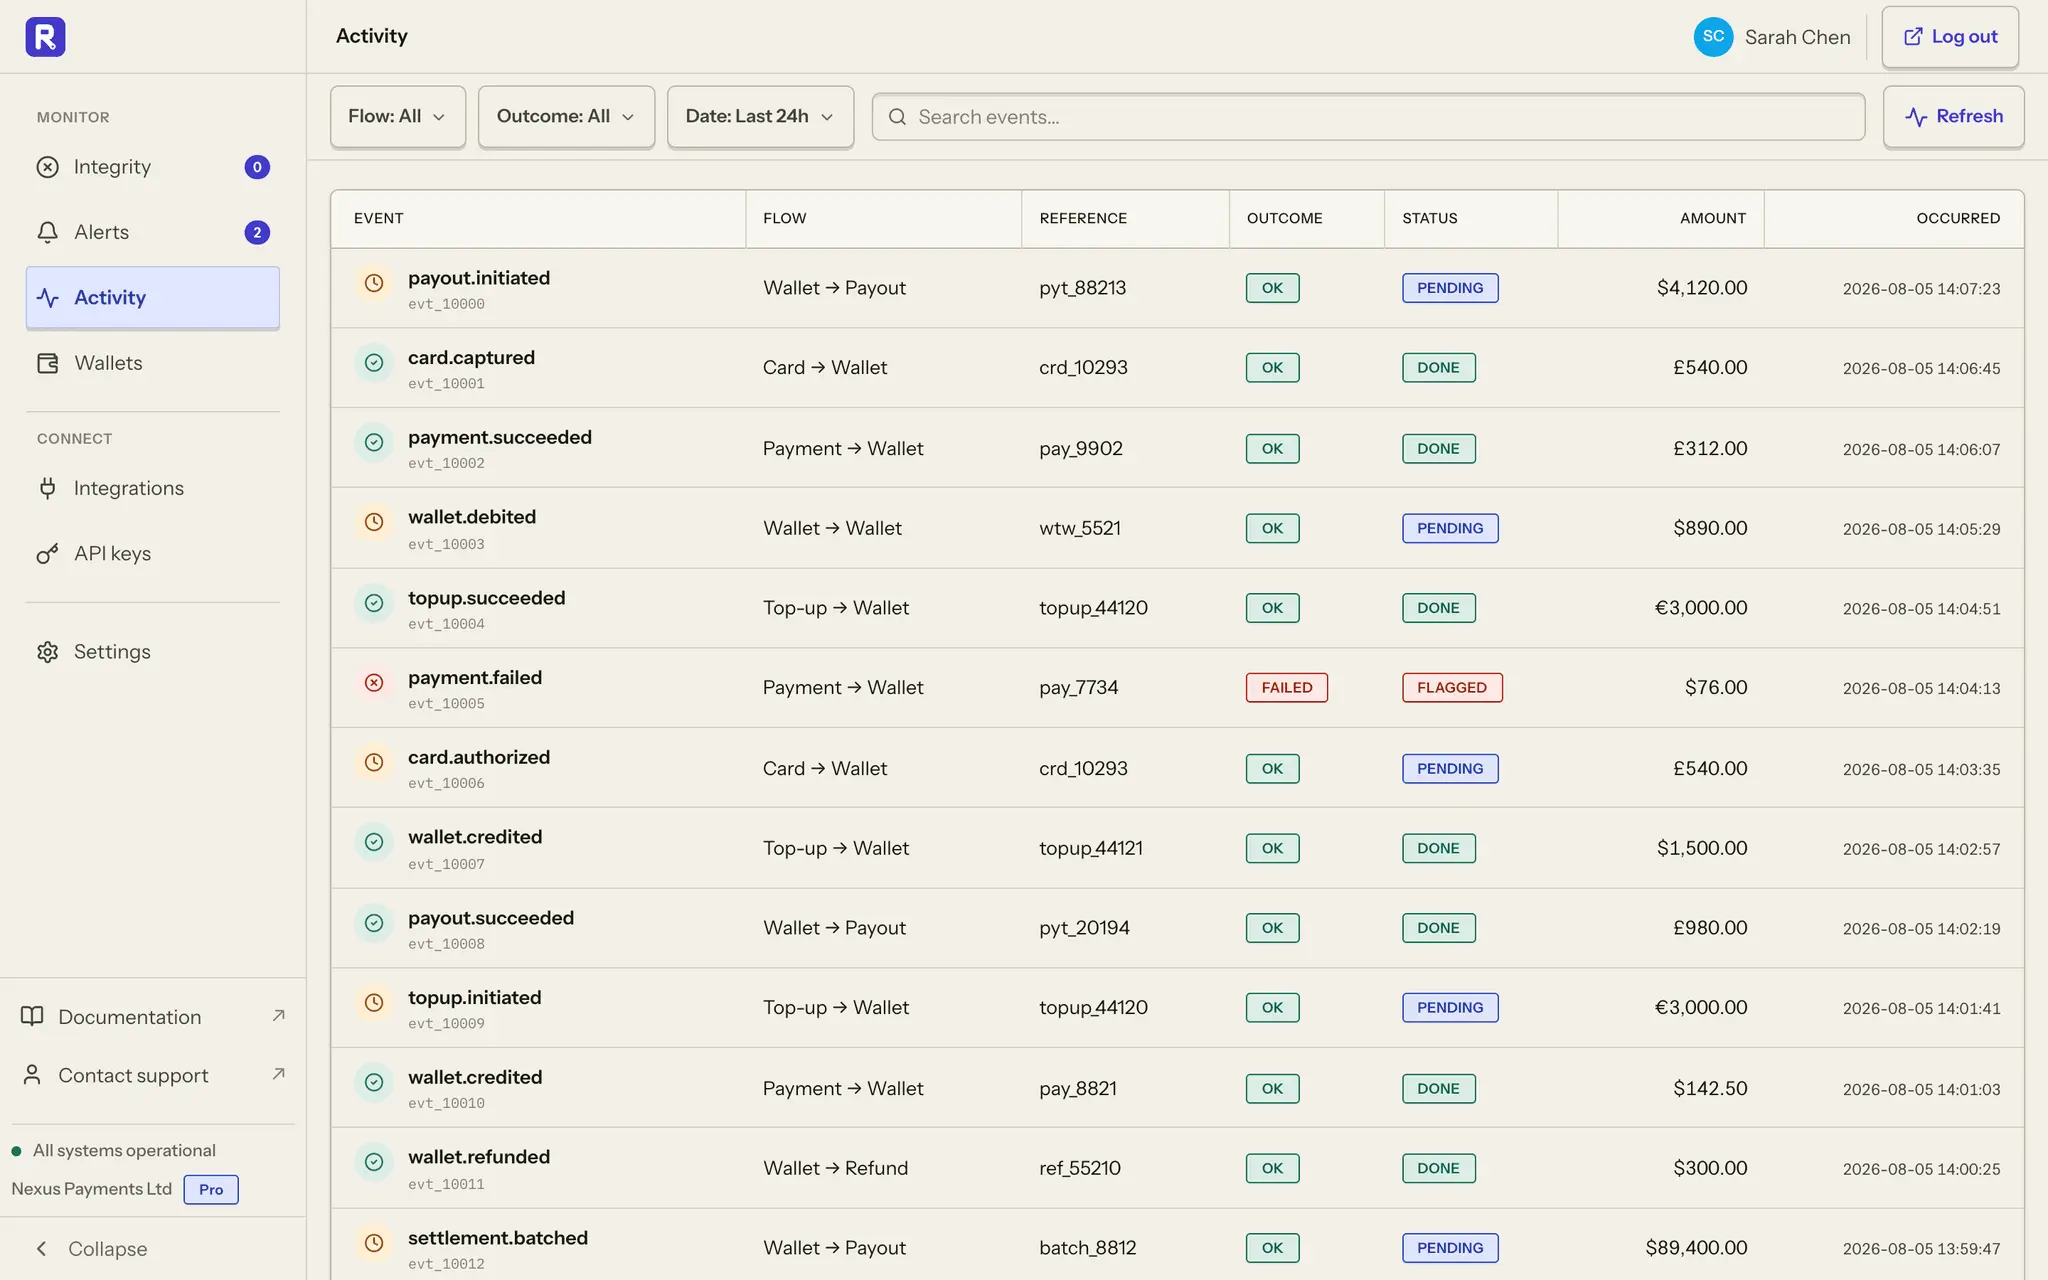Open Wallets in the sidebar
This screenshot has height=1280, width=2048.
(153, 363)
